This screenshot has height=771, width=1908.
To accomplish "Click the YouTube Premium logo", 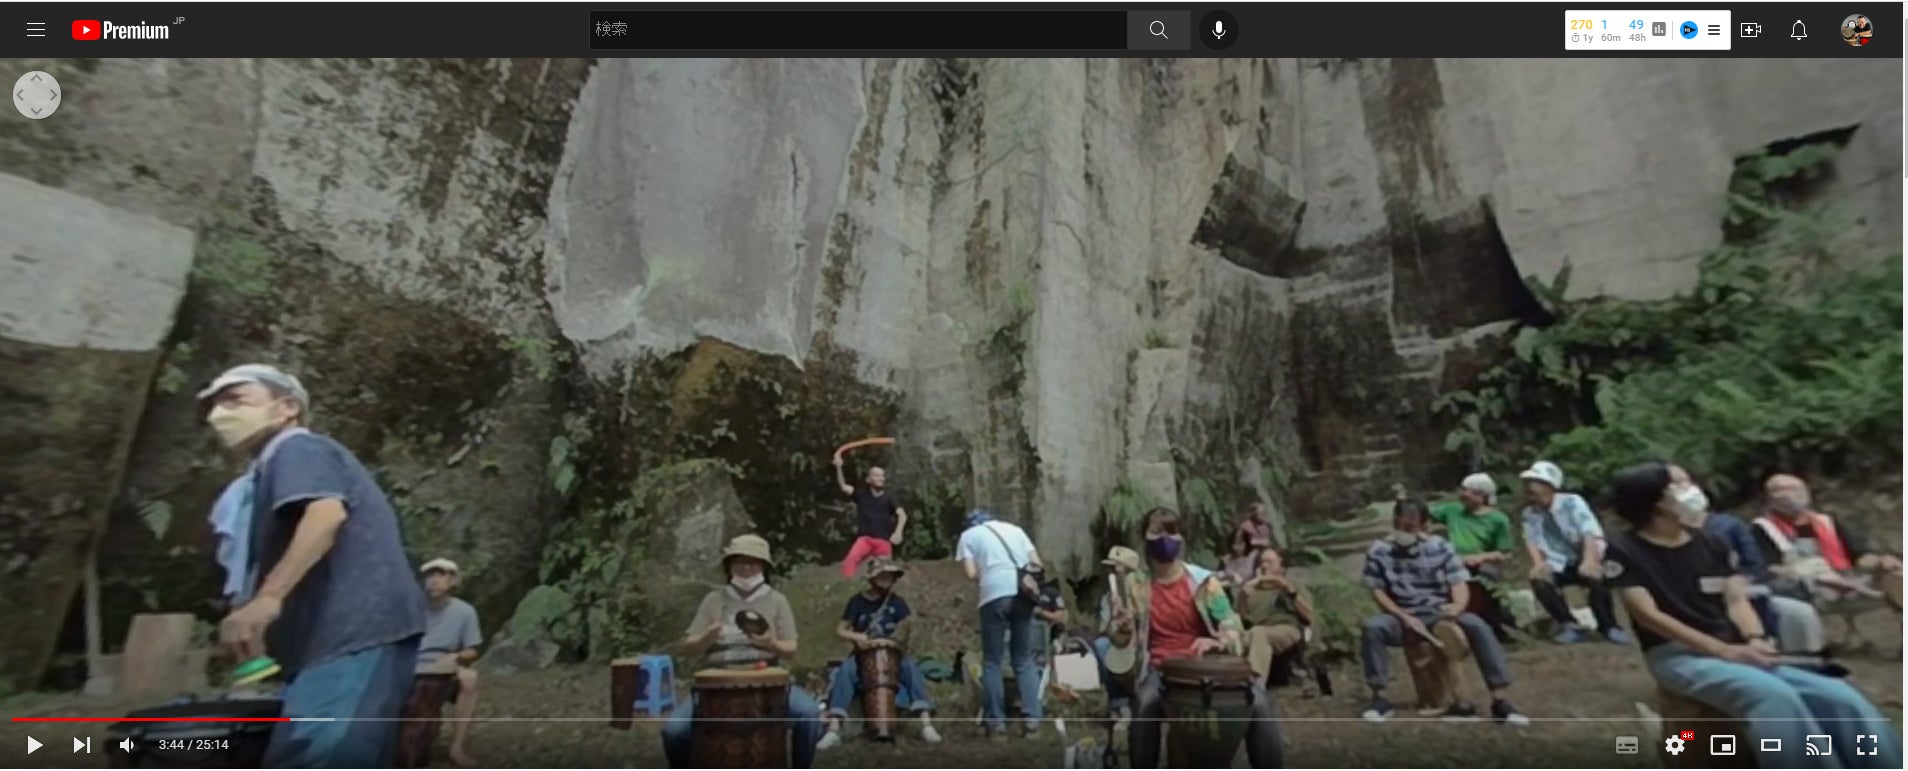I will click(121, 30).
